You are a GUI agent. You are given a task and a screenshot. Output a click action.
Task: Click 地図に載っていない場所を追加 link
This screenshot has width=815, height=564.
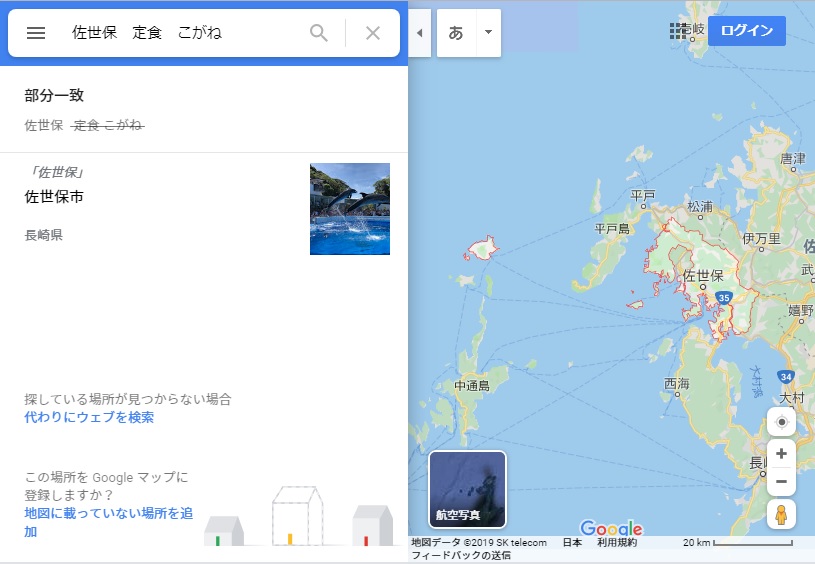108,522
